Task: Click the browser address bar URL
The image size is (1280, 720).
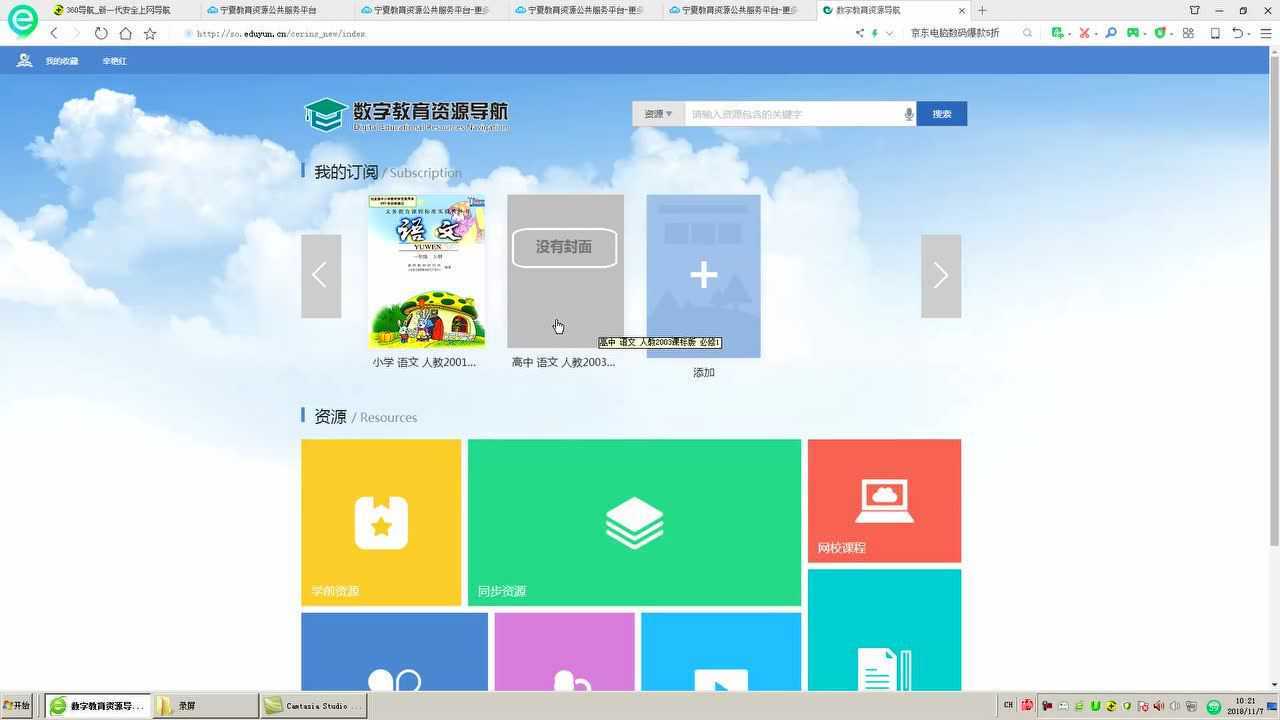Action: (x=281, y=33)
